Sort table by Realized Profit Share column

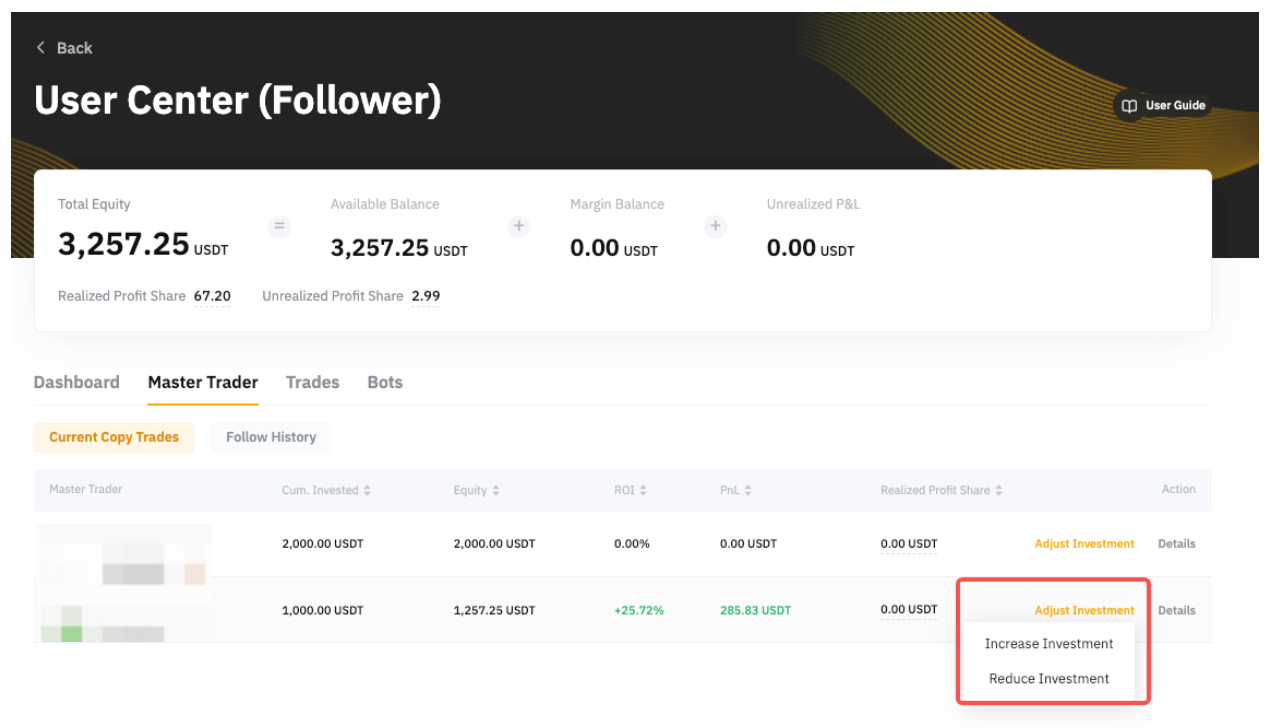998,491
